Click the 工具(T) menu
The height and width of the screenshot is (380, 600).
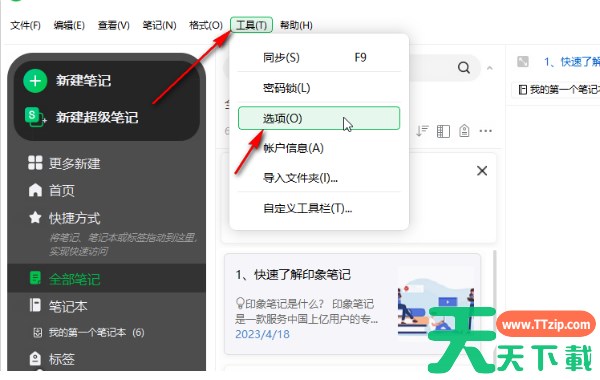[251, 25]
